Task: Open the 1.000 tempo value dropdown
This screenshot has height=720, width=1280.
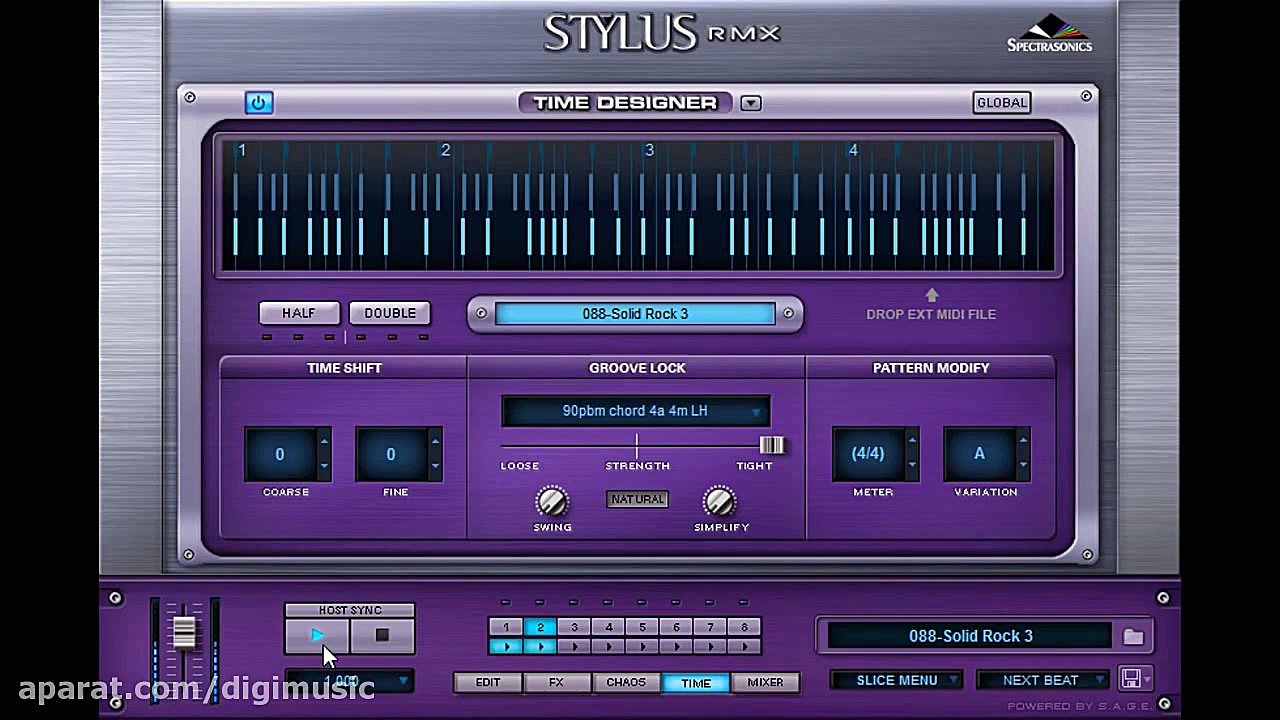Action: coord(349,681)
